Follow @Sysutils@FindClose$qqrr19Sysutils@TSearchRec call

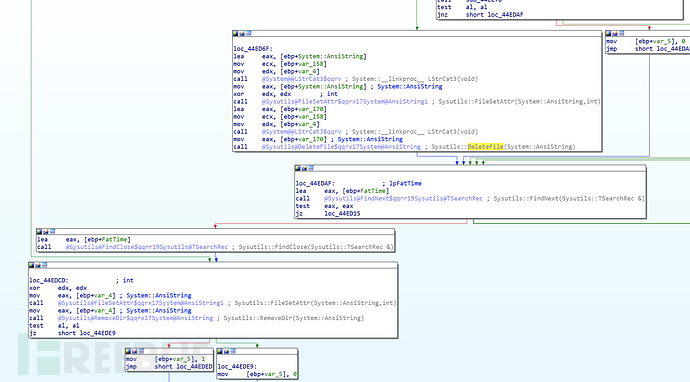(147, 247)
